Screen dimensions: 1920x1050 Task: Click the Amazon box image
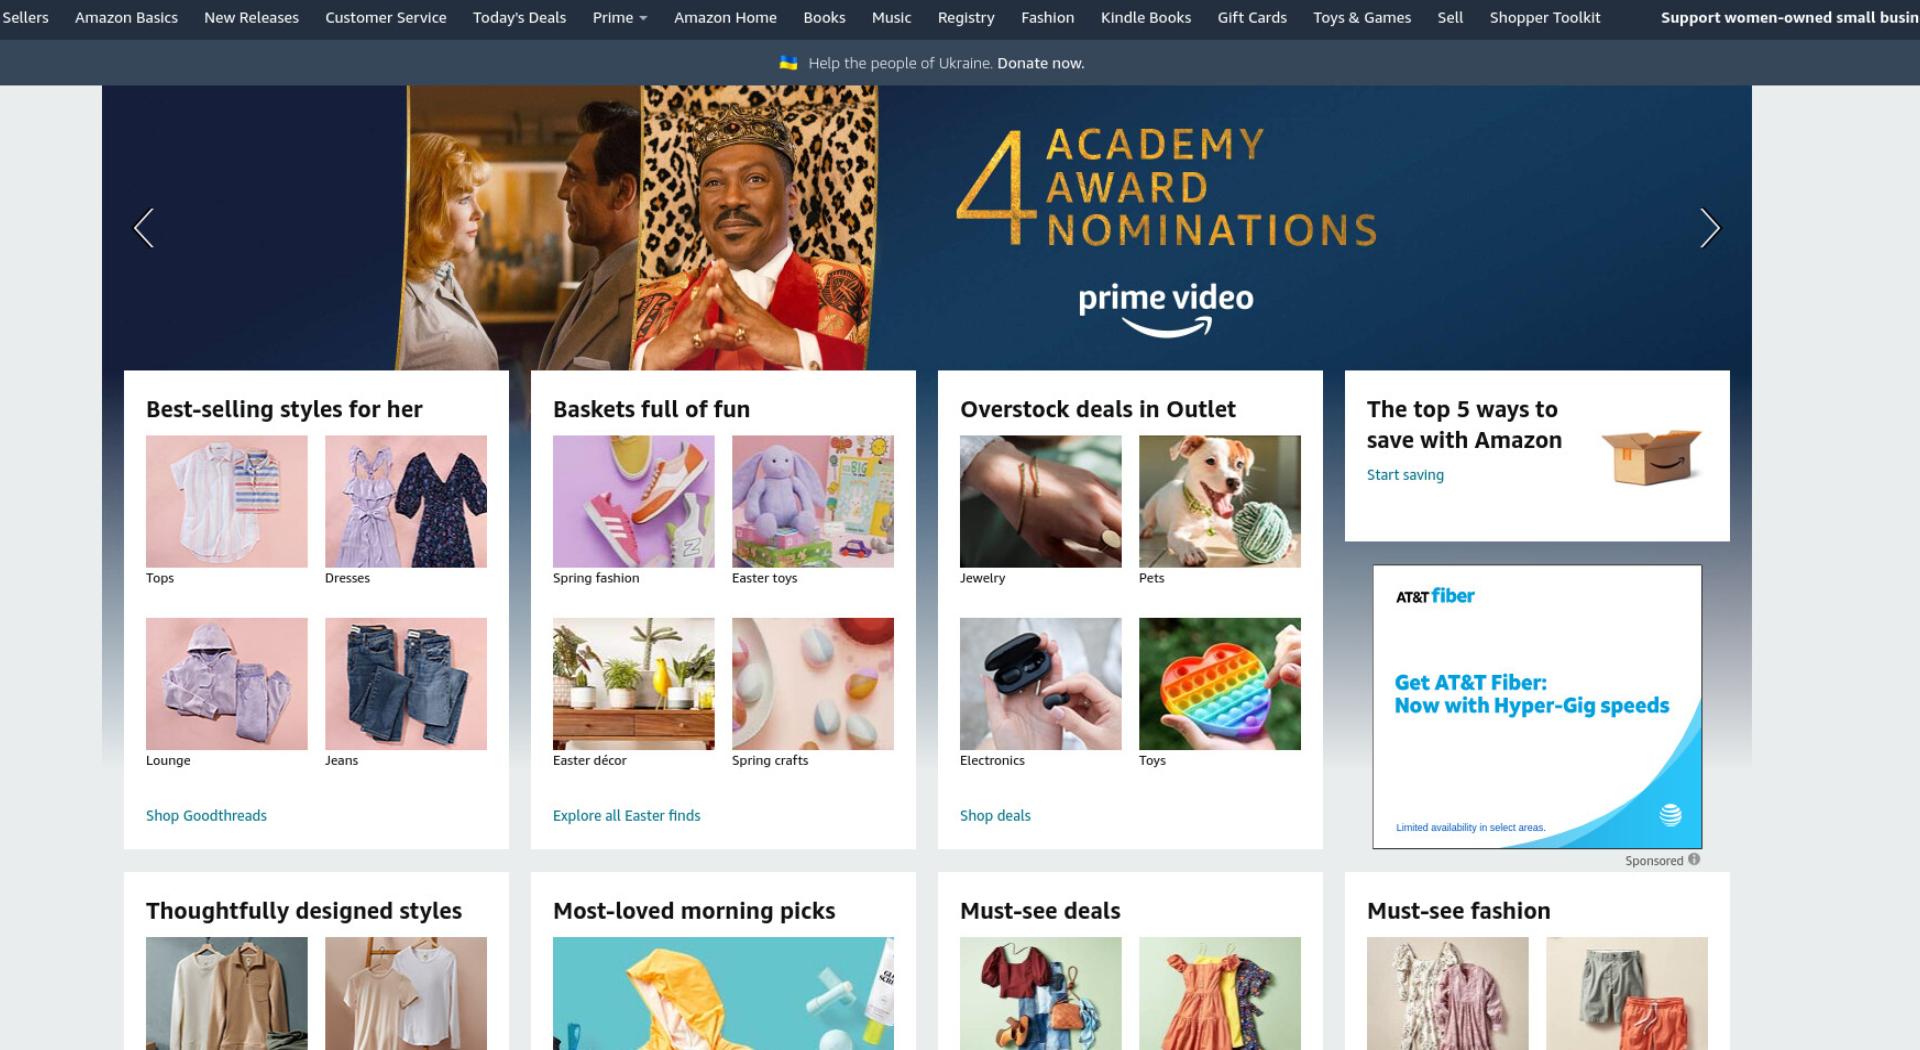pos(1650,456)
